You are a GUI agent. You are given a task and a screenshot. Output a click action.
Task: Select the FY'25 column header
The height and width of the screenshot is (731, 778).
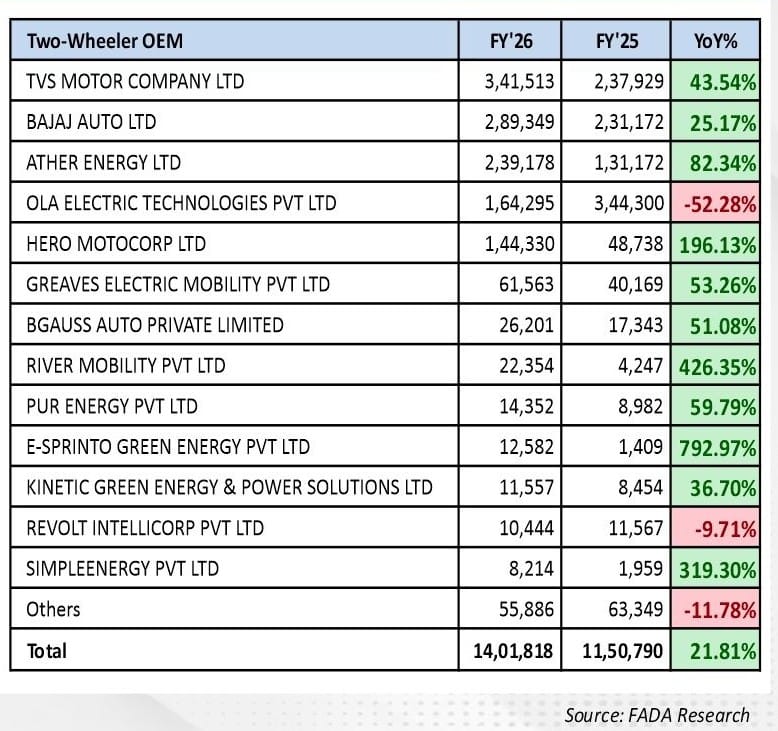click(615, 41)
